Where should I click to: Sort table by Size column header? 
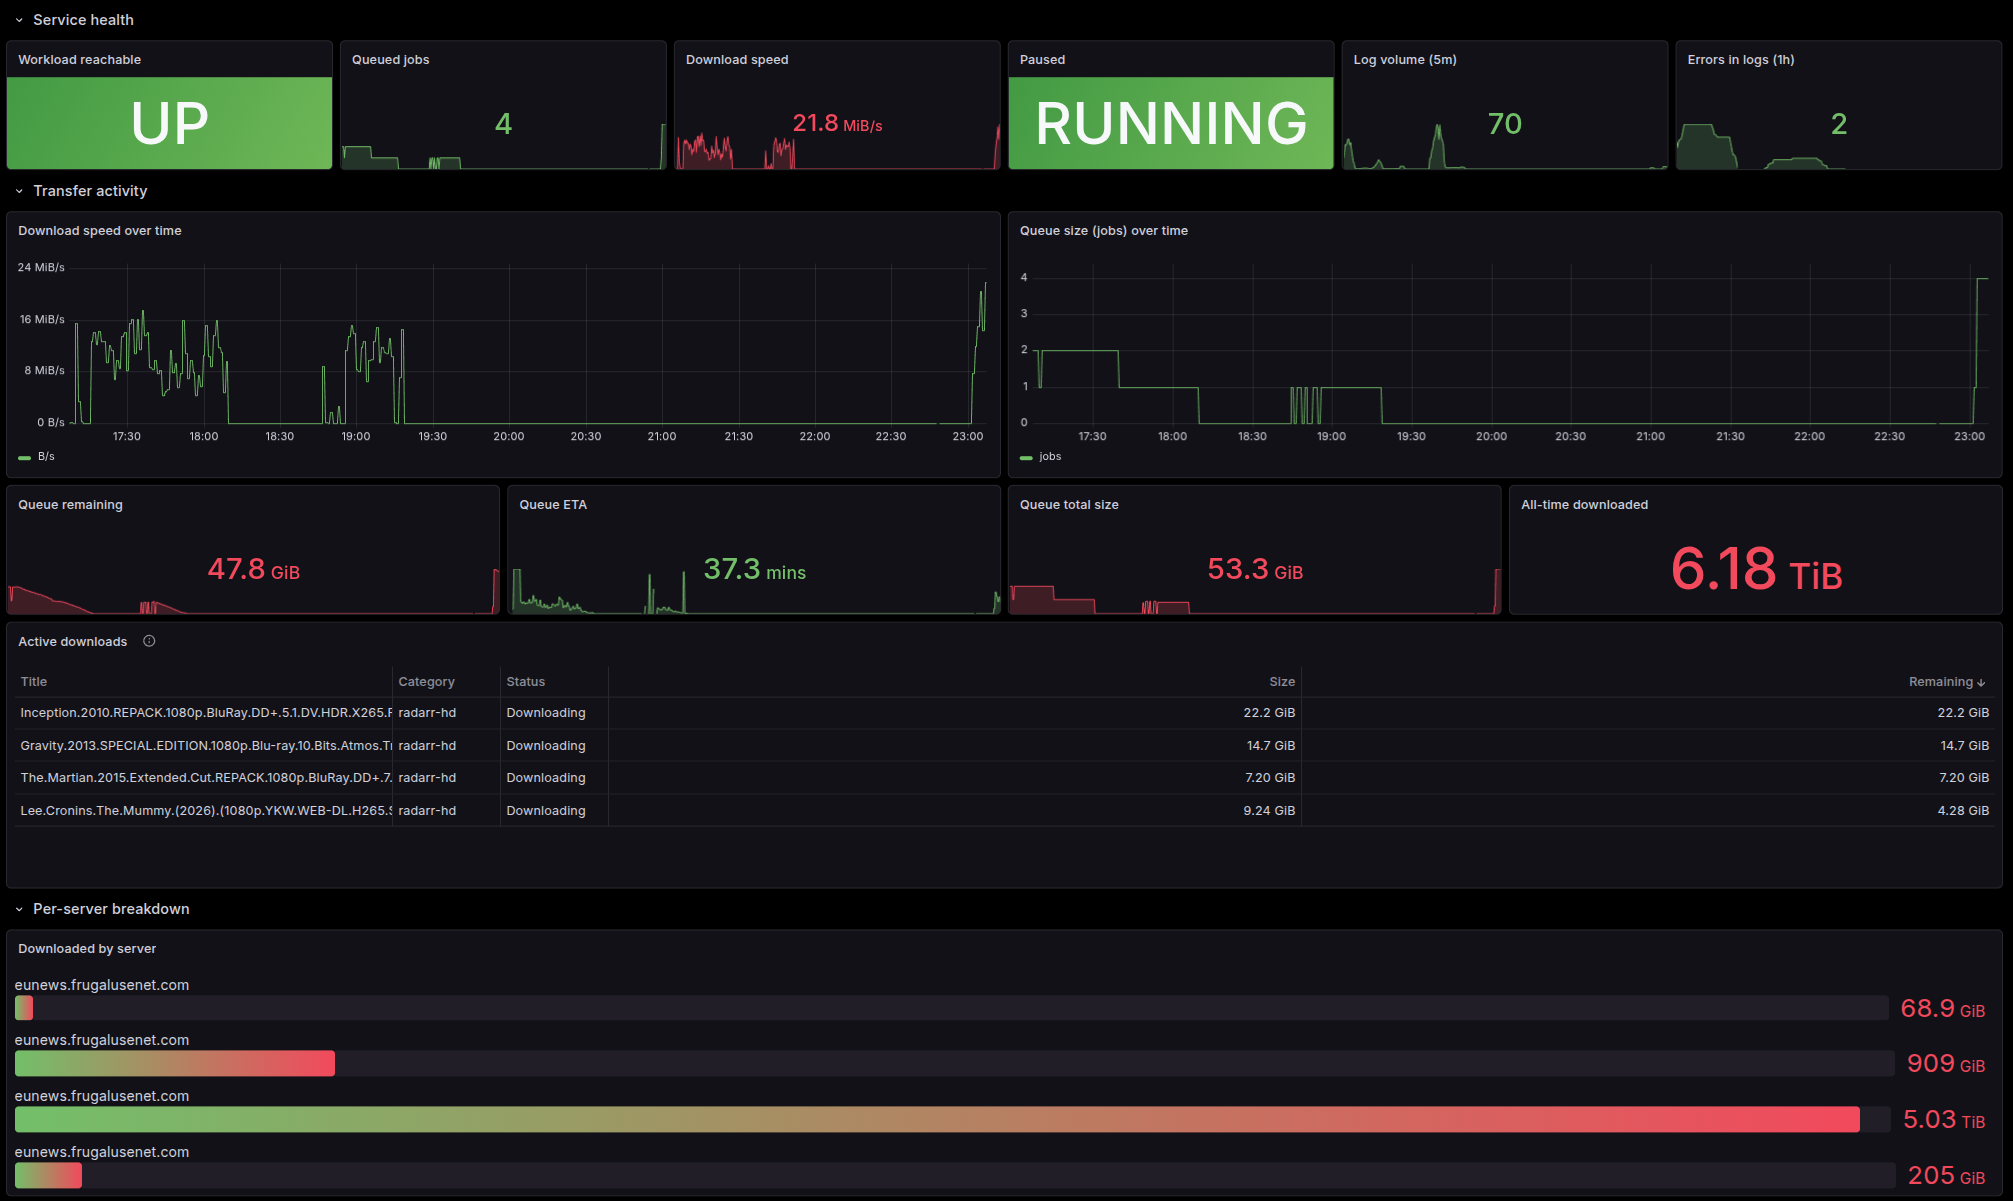point(1282,682)
